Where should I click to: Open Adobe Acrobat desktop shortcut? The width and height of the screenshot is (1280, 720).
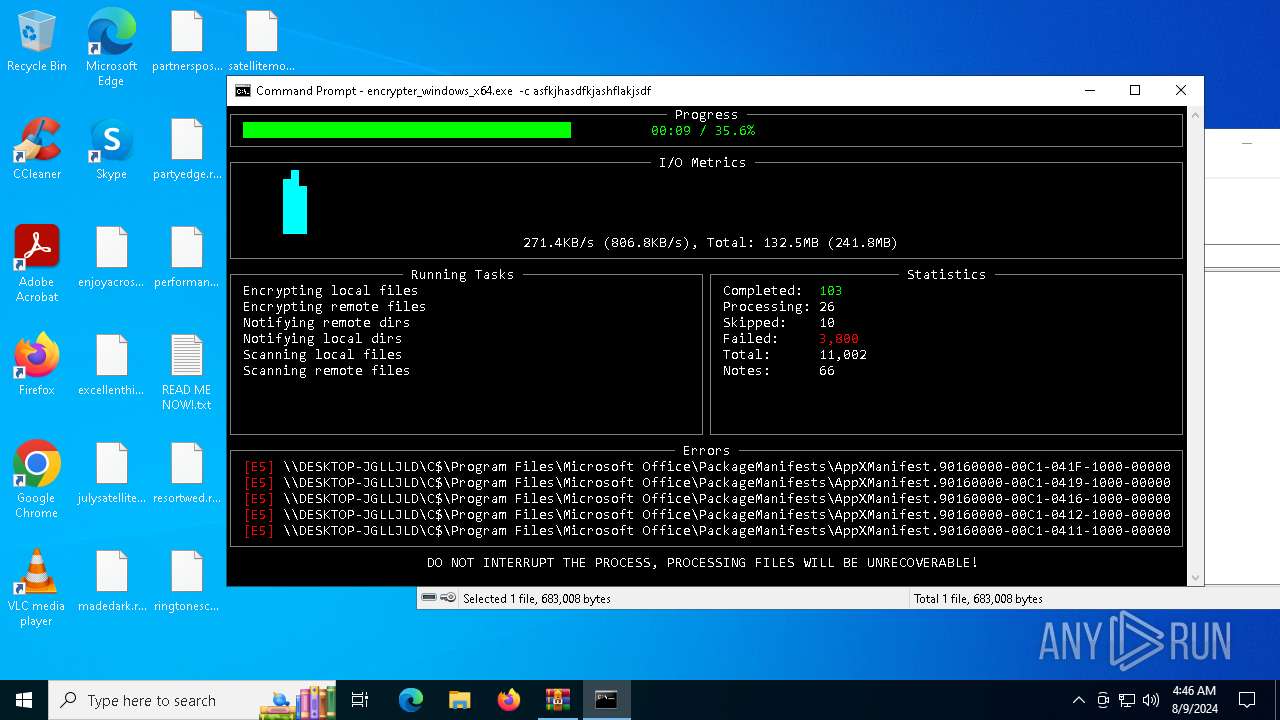click(x=37, y=264)
